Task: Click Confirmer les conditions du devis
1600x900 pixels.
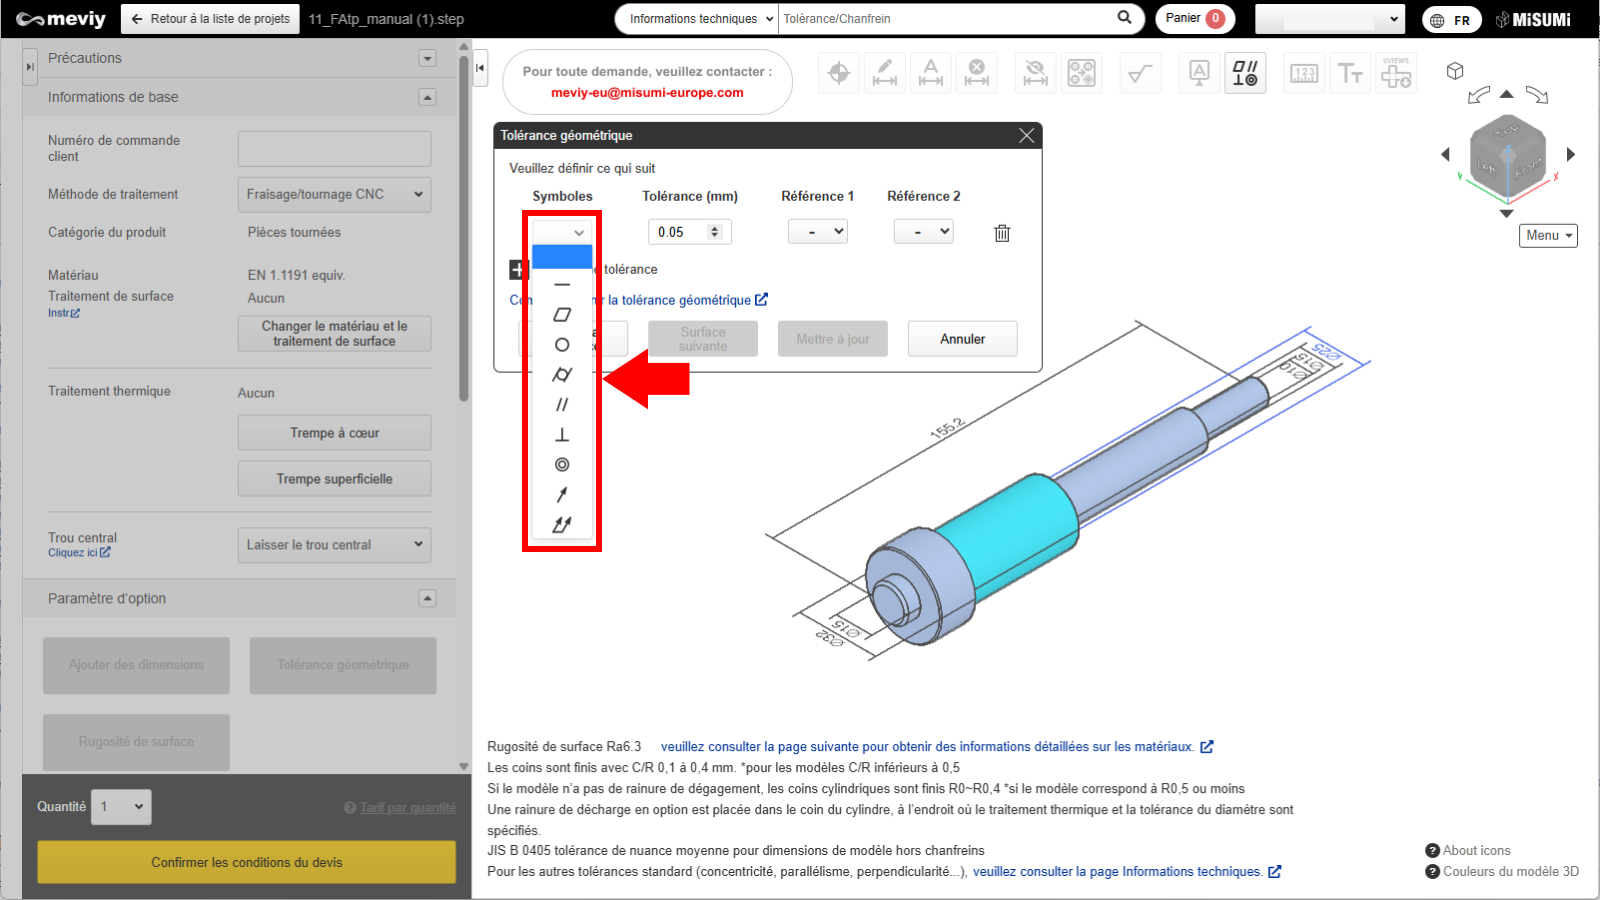Action: (x=246, y=862)
